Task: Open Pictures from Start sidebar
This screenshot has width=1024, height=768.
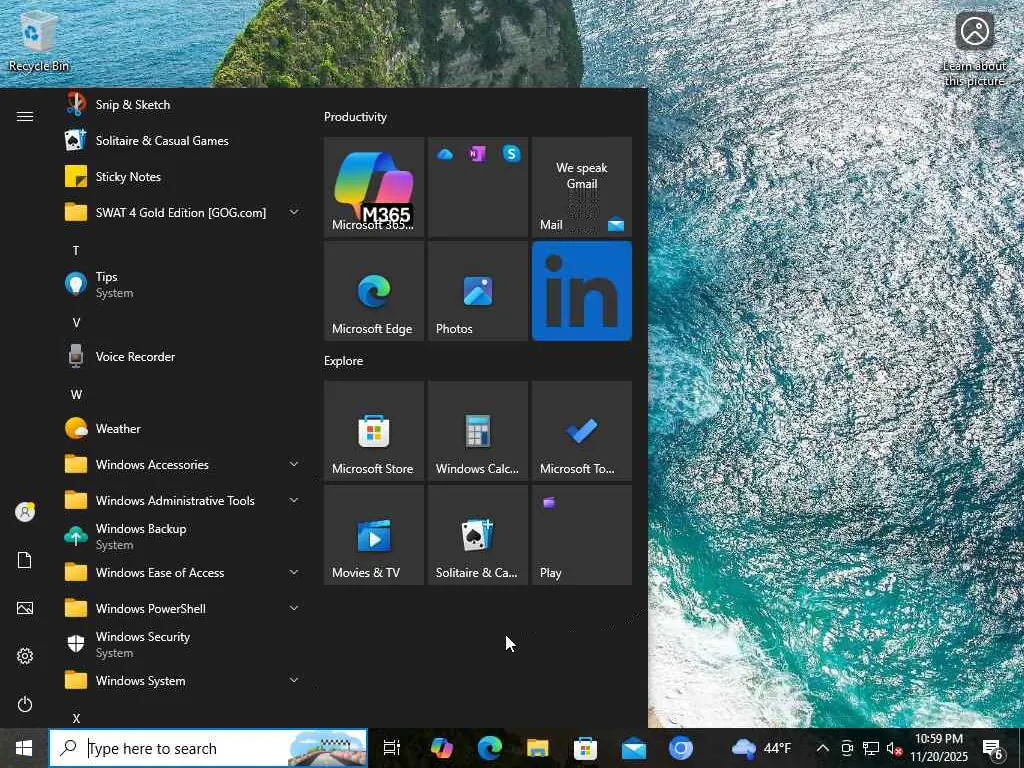Action: pos(25,608)
